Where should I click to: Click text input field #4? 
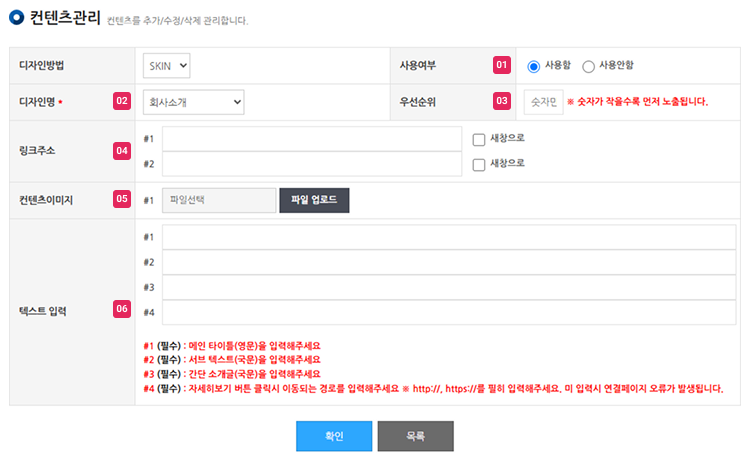tap(449, 312)
